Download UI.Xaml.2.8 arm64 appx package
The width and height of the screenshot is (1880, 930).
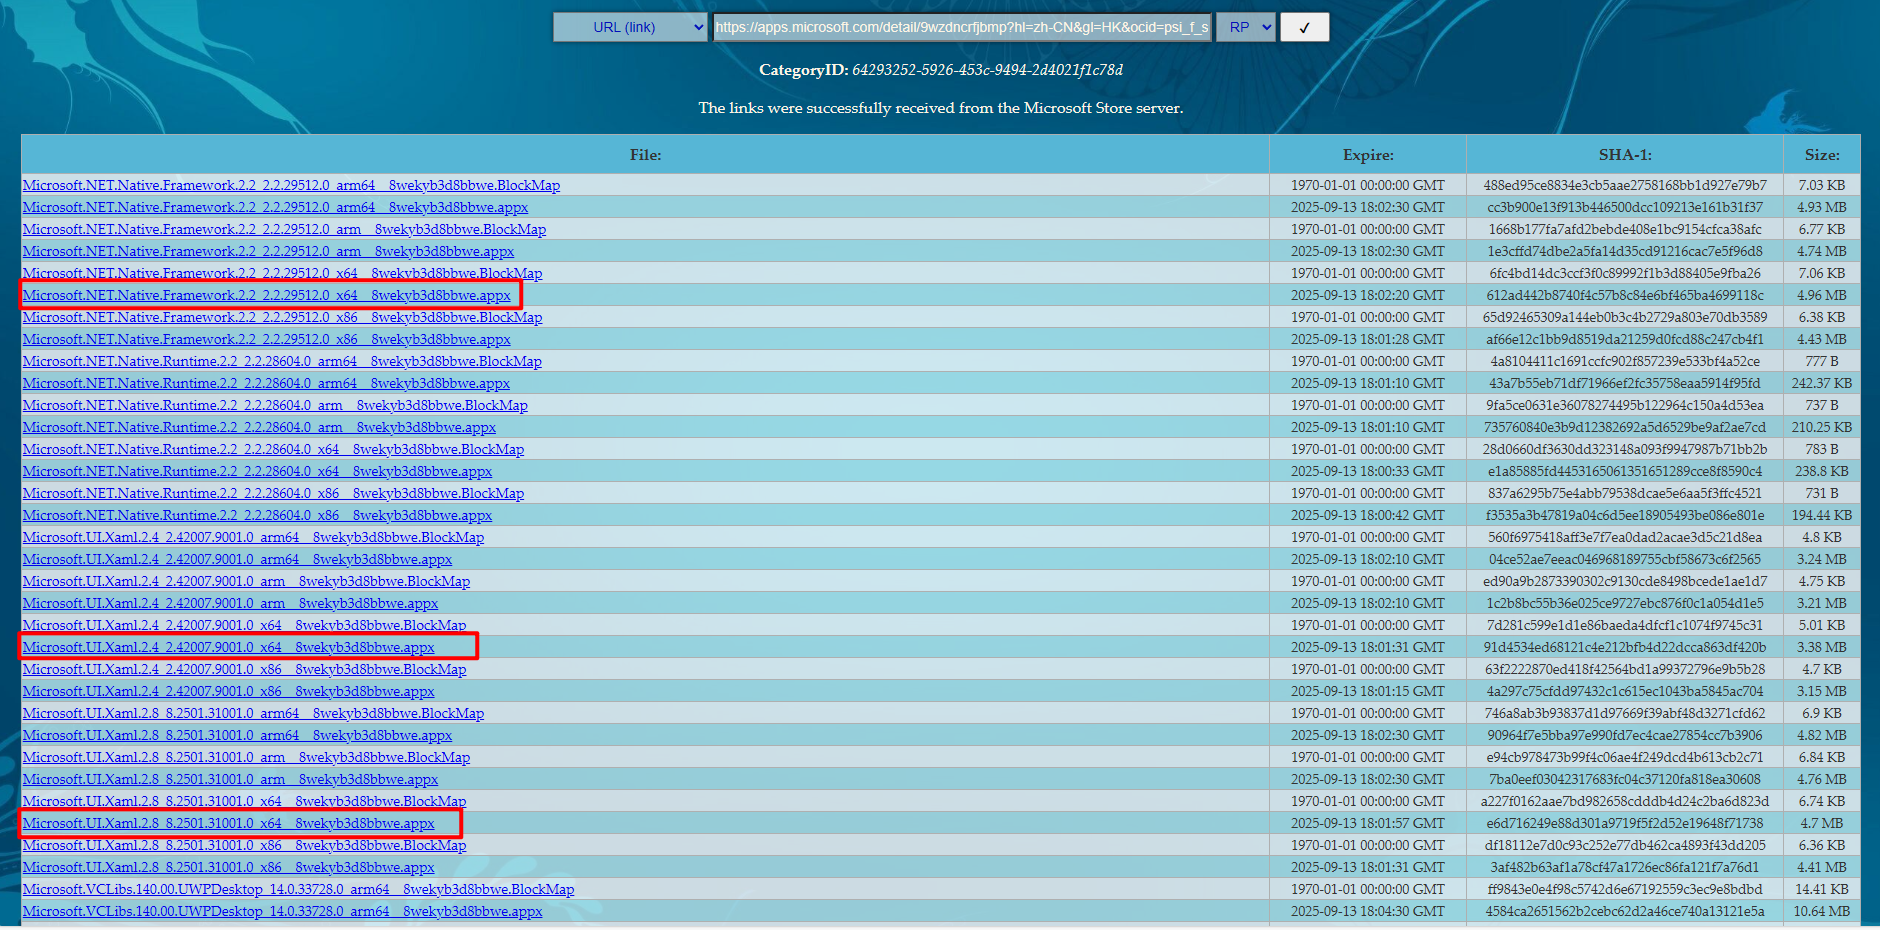[x=237, y=735]
